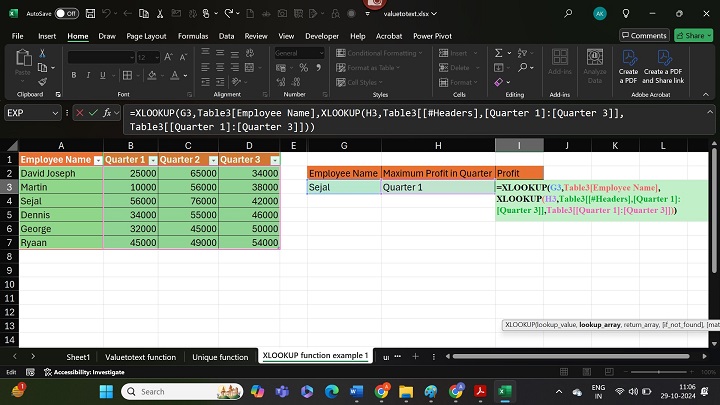Open the Formulas ribbon tab
720x405 pixels.
(193, 35)
